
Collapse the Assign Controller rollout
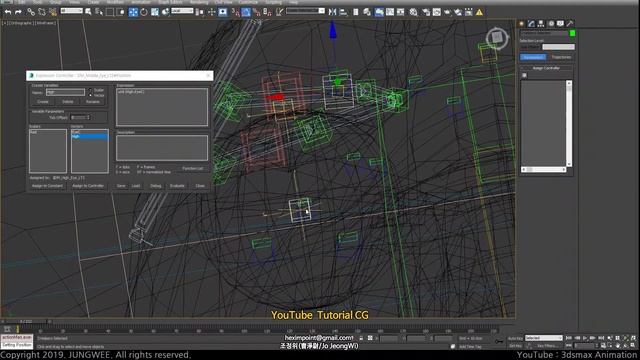(x=546, y=68)
